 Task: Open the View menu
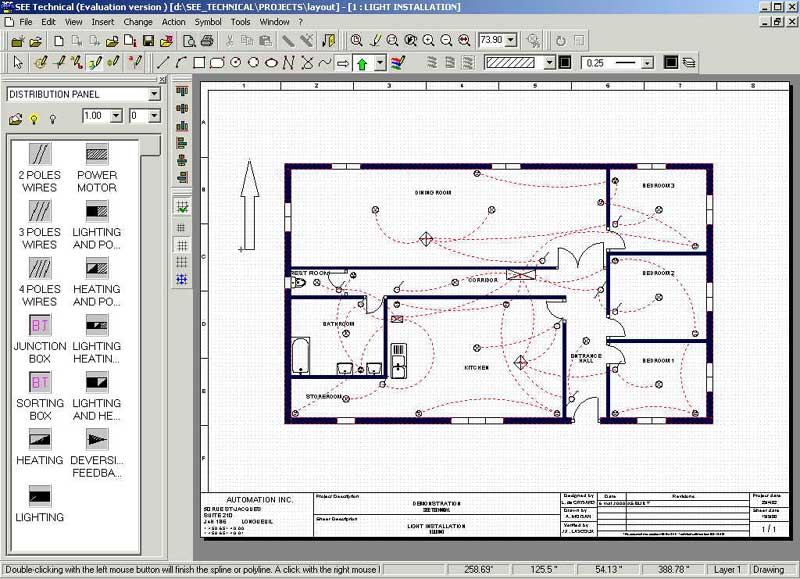[x=73, y=22]
